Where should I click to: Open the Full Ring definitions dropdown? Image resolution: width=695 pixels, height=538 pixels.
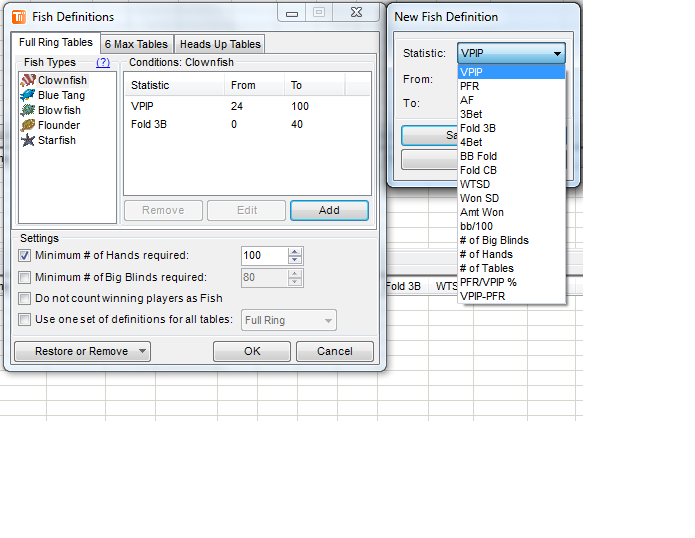coord(289,320)
